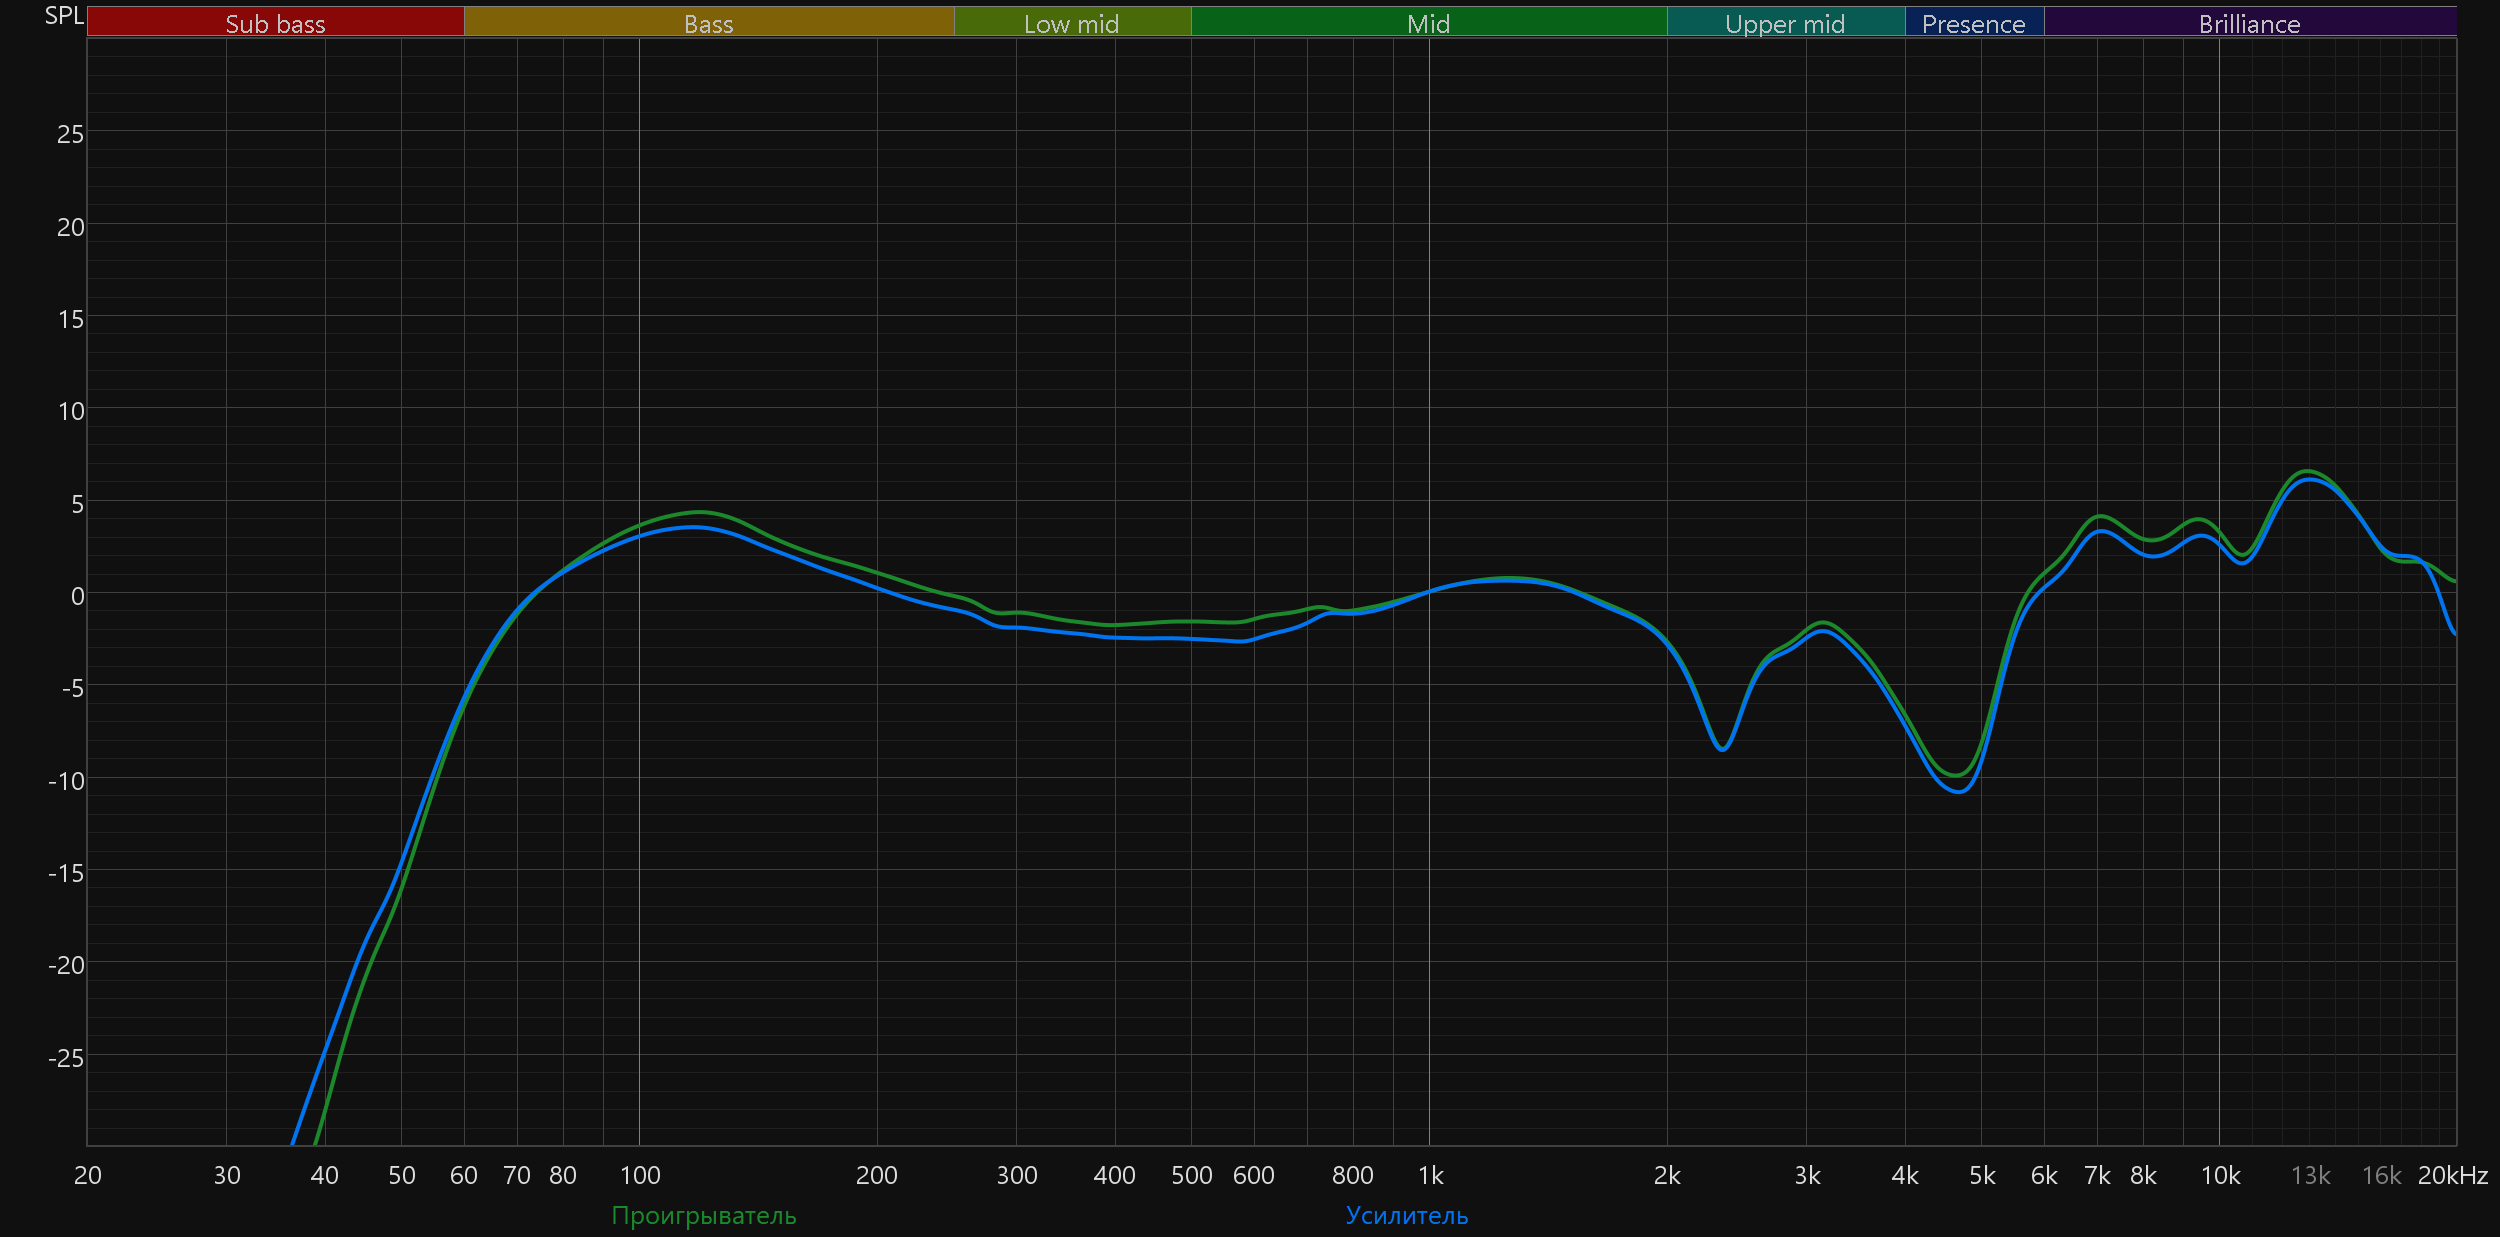Click the 100 Hz axis tick label

(x=640, y=1175)
